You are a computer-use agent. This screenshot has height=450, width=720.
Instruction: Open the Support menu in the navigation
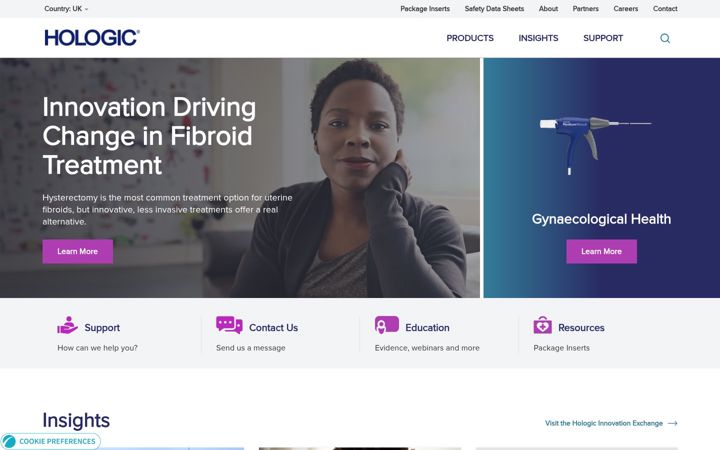[603, 38]
